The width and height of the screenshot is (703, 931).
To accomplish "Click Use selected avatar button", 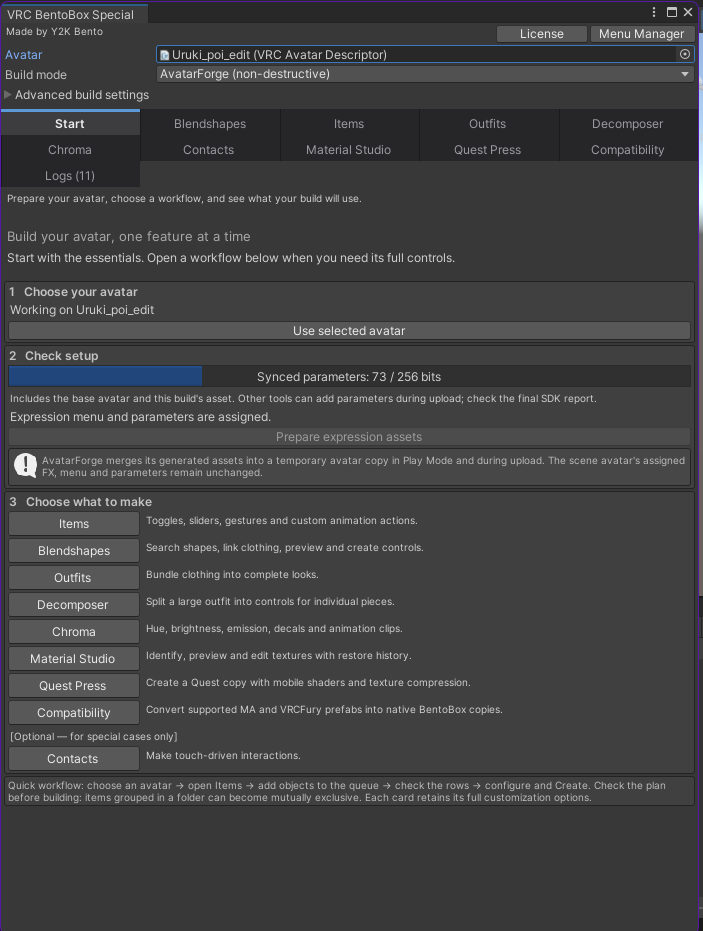I will click(x=349, y=331).
